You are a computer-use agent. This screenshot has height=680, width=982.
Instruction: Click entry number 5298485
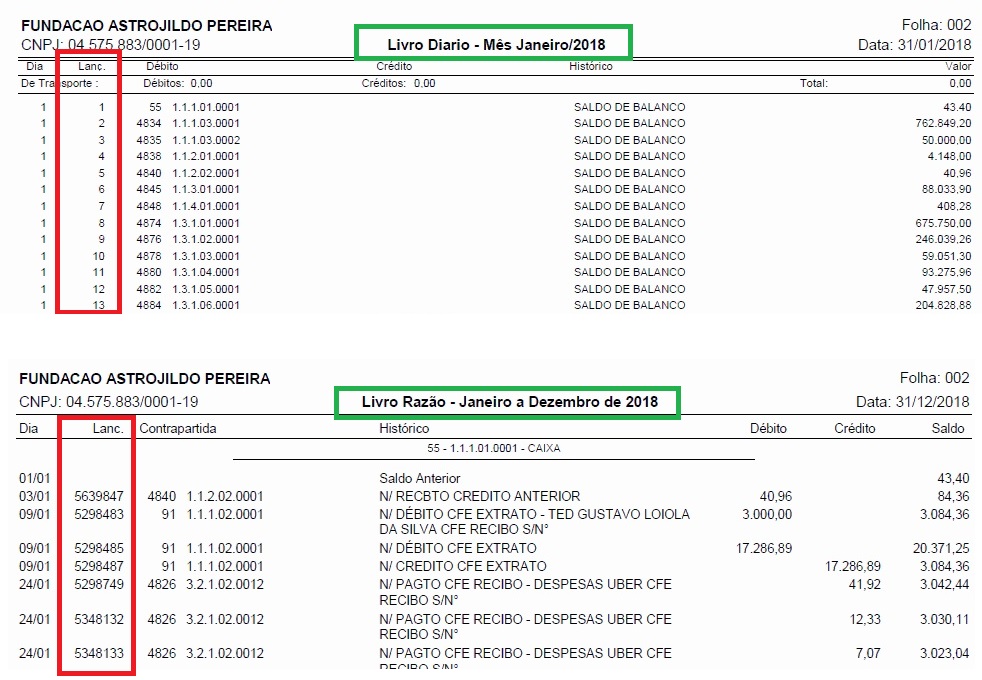coord(99,549)
